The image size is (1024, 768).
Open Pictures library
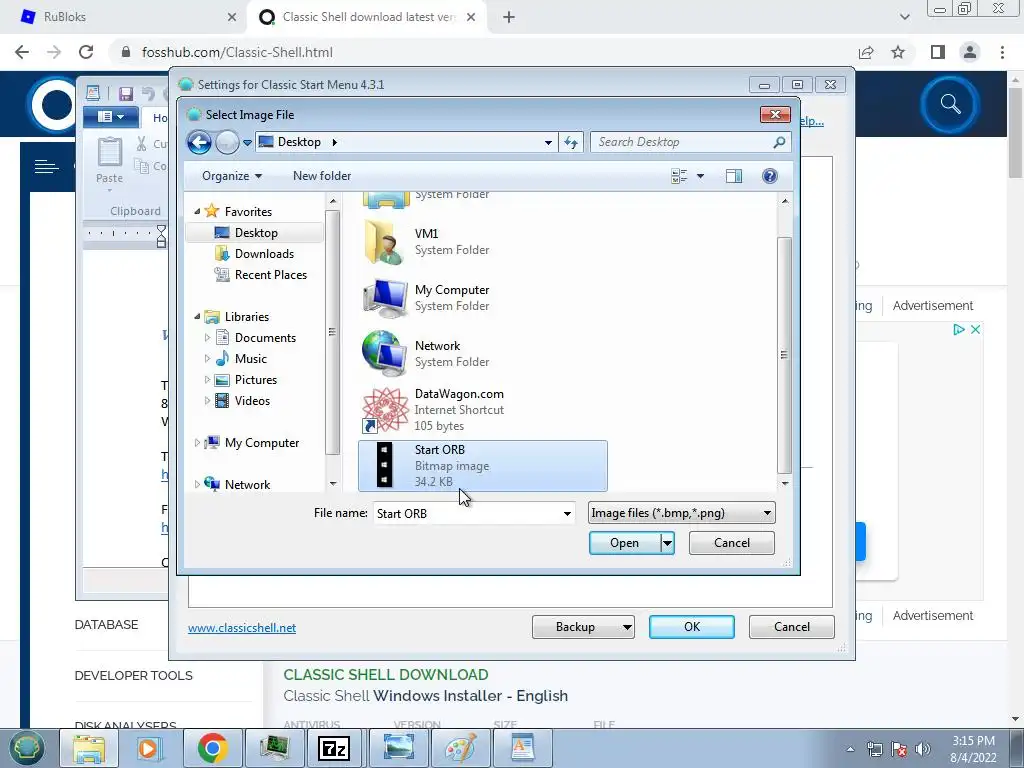256,379
